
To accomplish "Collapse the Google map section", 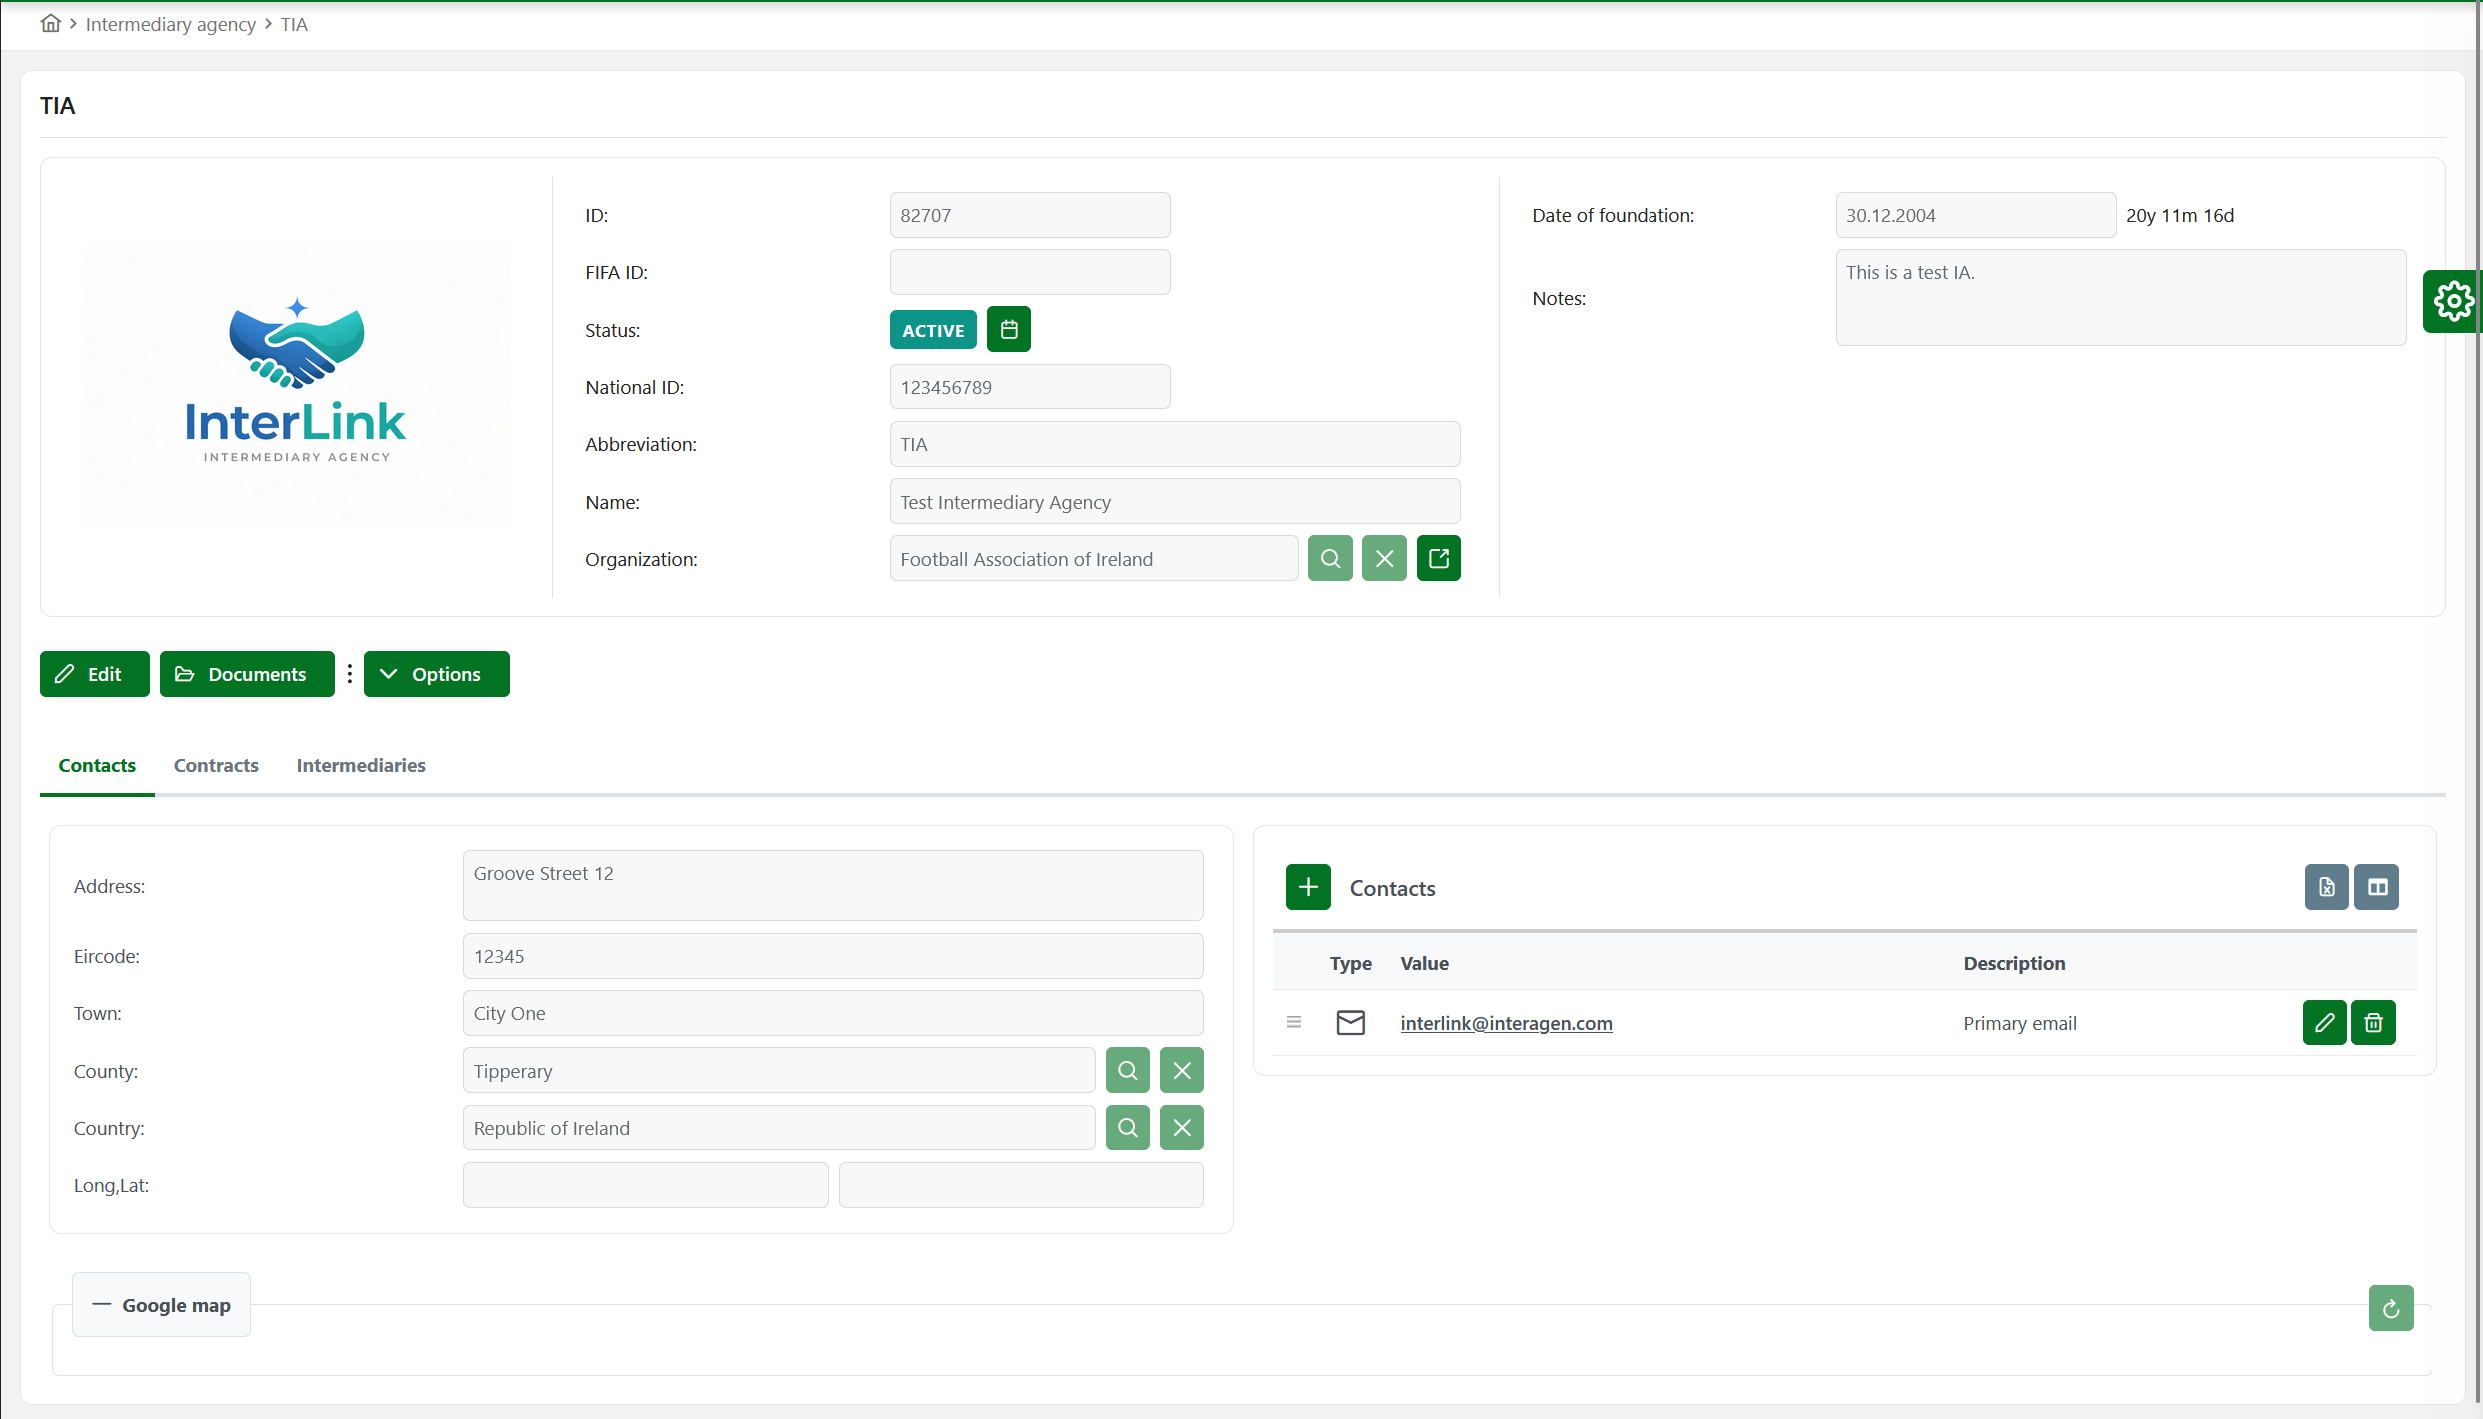I will point(162,1306).
